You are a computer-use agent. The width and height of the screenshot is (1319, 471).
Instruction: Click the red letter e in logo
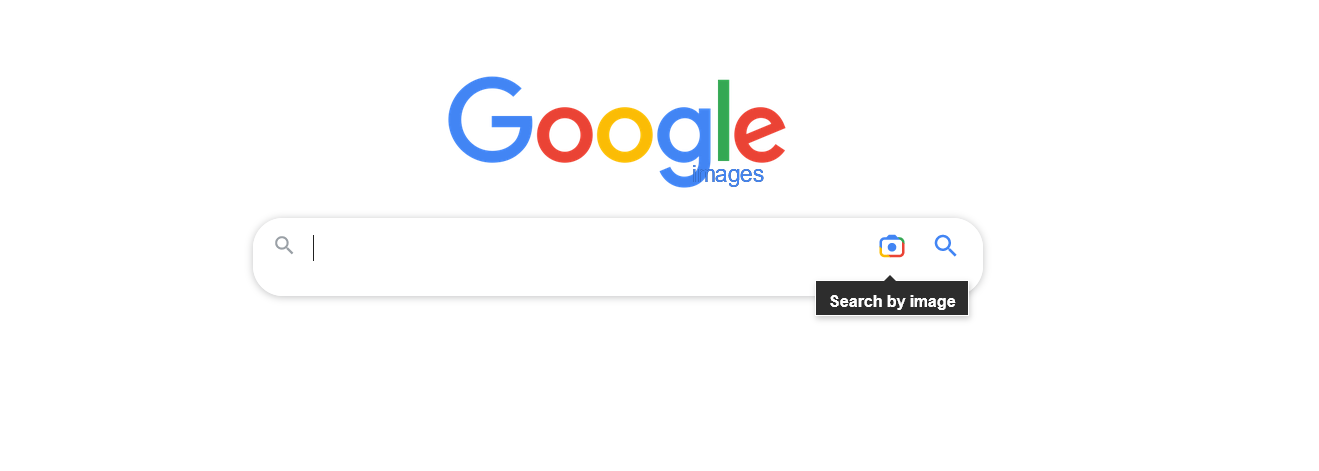(760, 134)
